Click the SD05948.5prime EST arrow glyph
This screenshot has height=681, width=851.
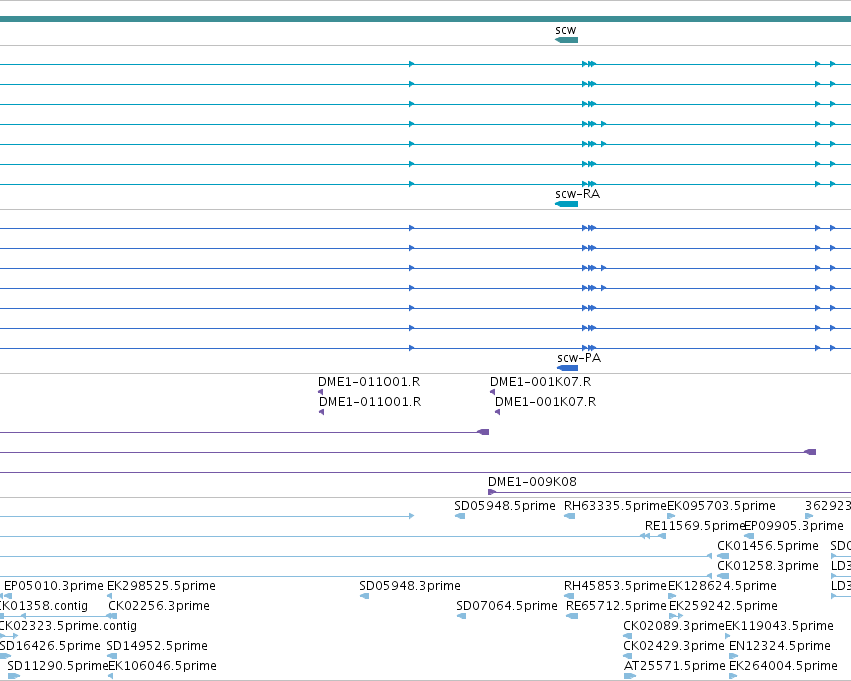(x=460, y=516)
